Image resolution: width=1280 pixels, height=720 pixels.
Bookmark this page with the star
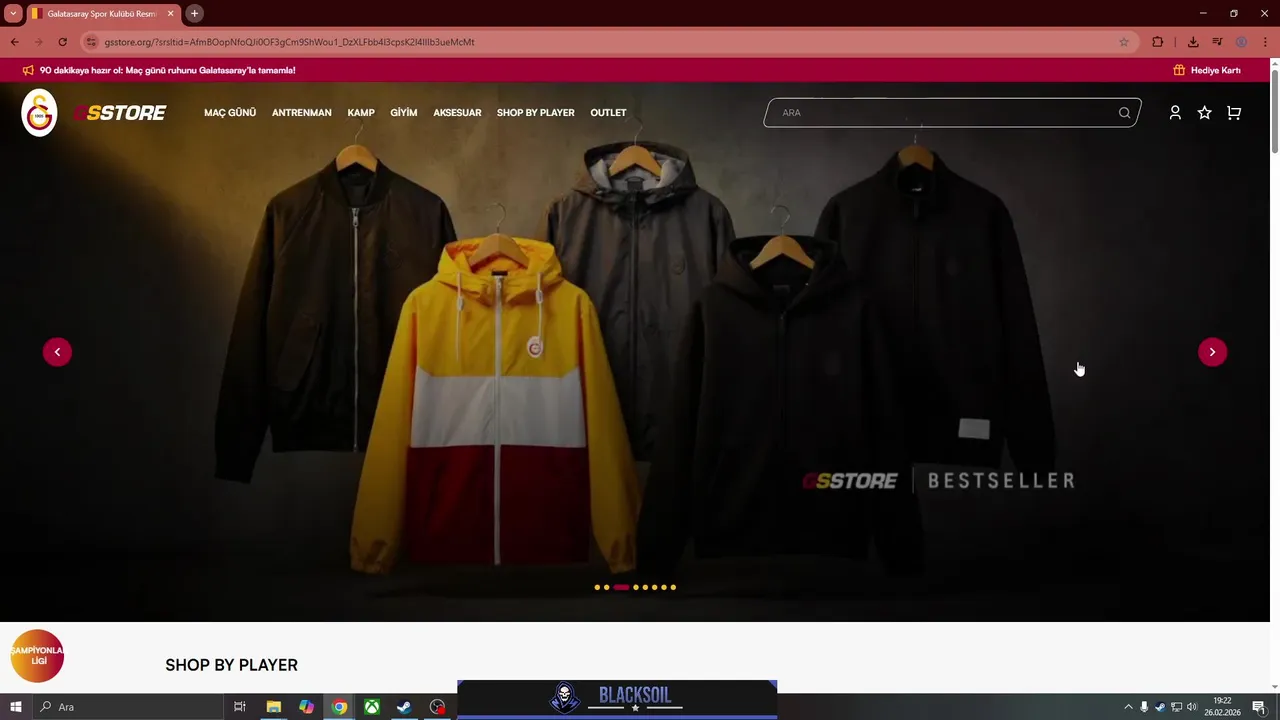[1124, 42]
